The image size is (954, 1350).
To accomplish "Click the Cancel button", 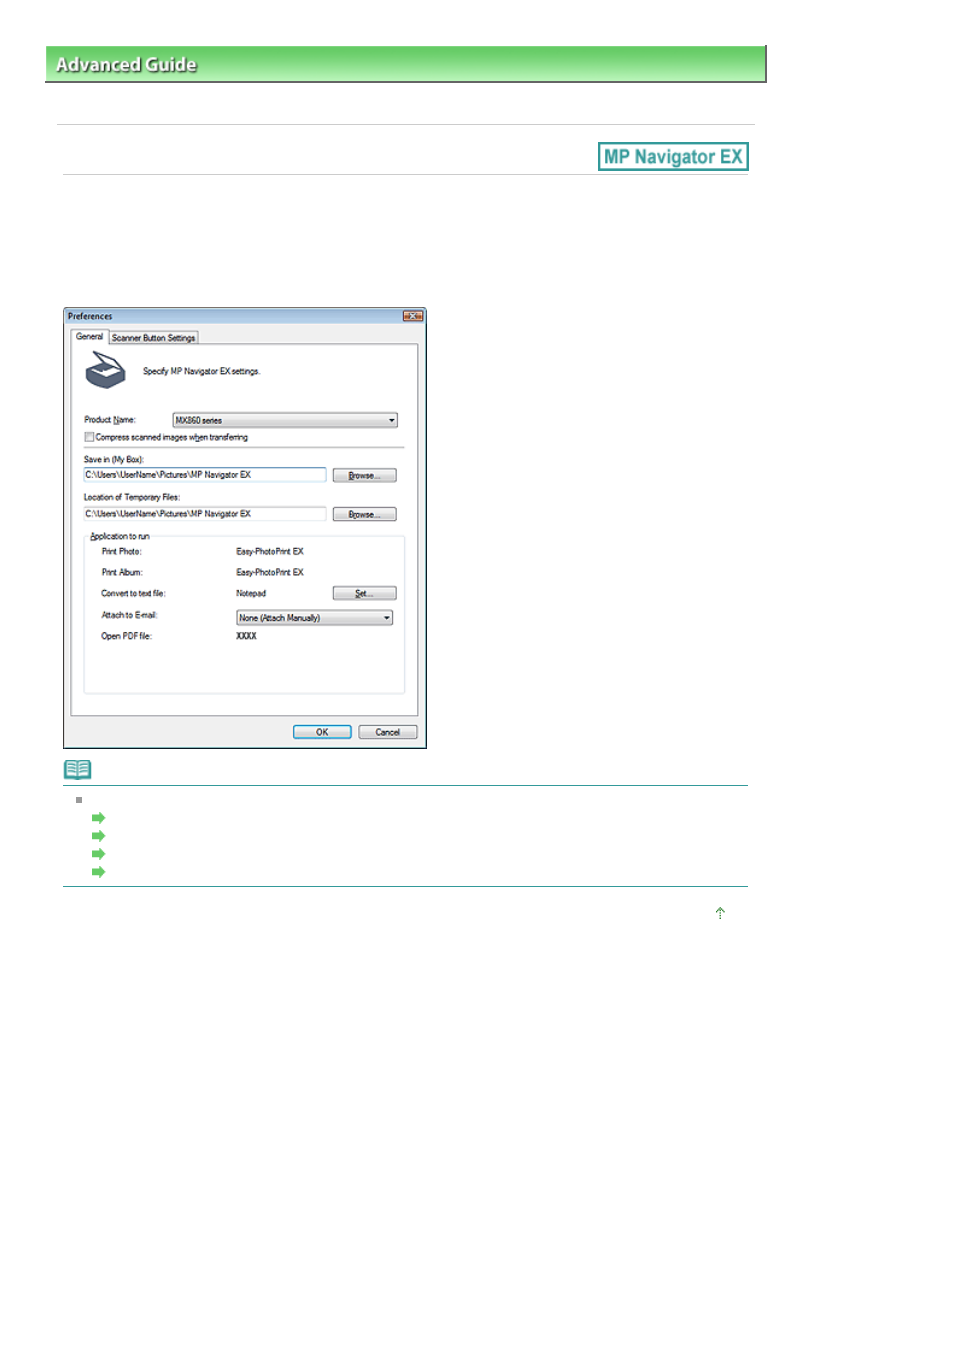I will pos(387,732).
